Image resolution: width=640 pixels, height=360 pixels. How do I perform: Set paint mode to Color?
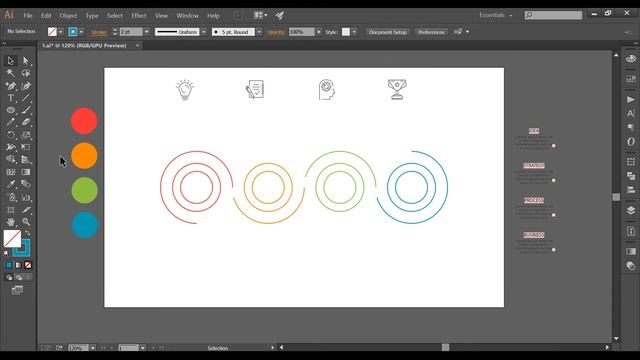(x=9, y=265)
